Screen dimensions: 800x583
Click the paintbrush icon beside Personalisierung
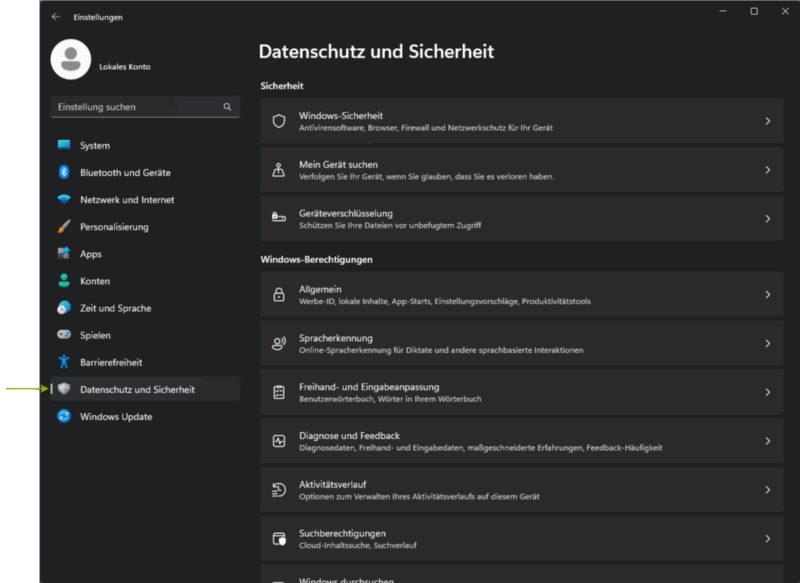64,226
